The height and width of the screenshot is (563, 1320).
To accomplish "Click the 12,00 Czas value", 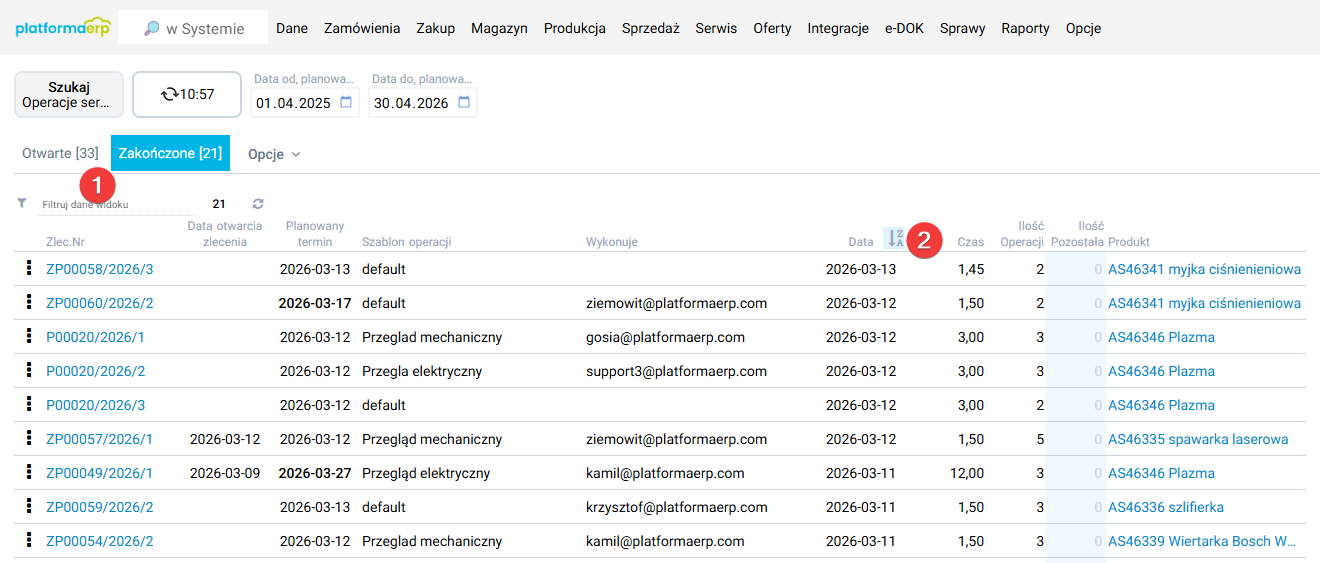I will pos(967,473).
